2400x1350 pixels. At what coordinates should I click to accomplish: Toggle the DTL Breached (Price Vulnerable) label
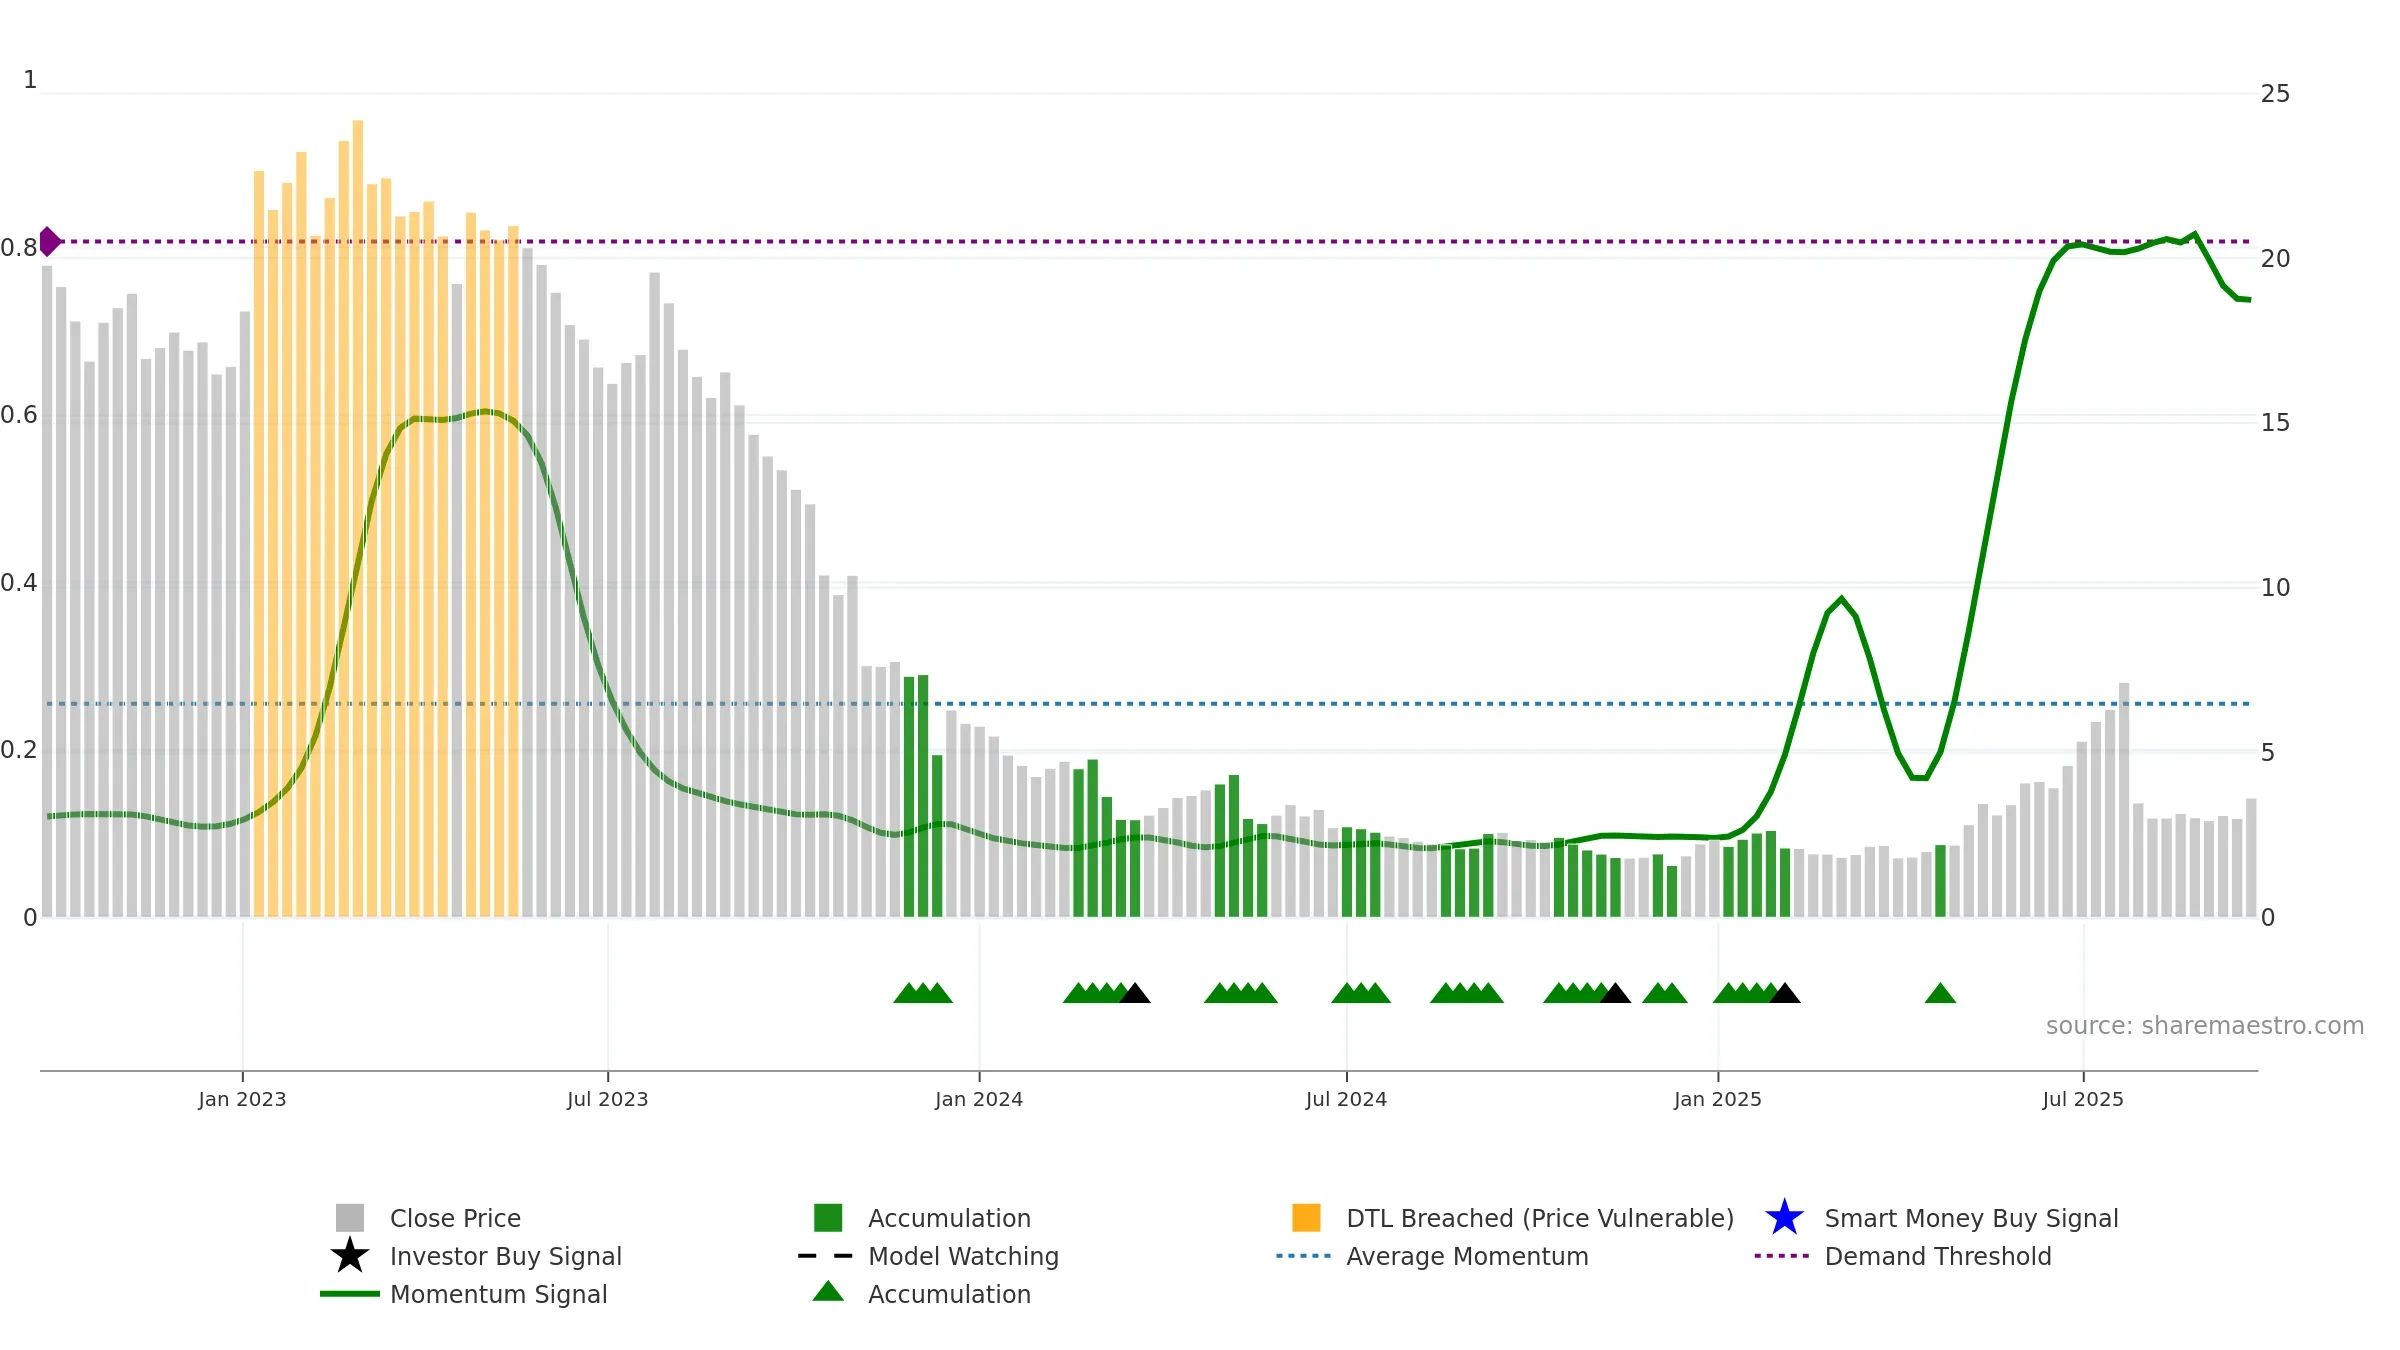[x=1540, y=1218]
